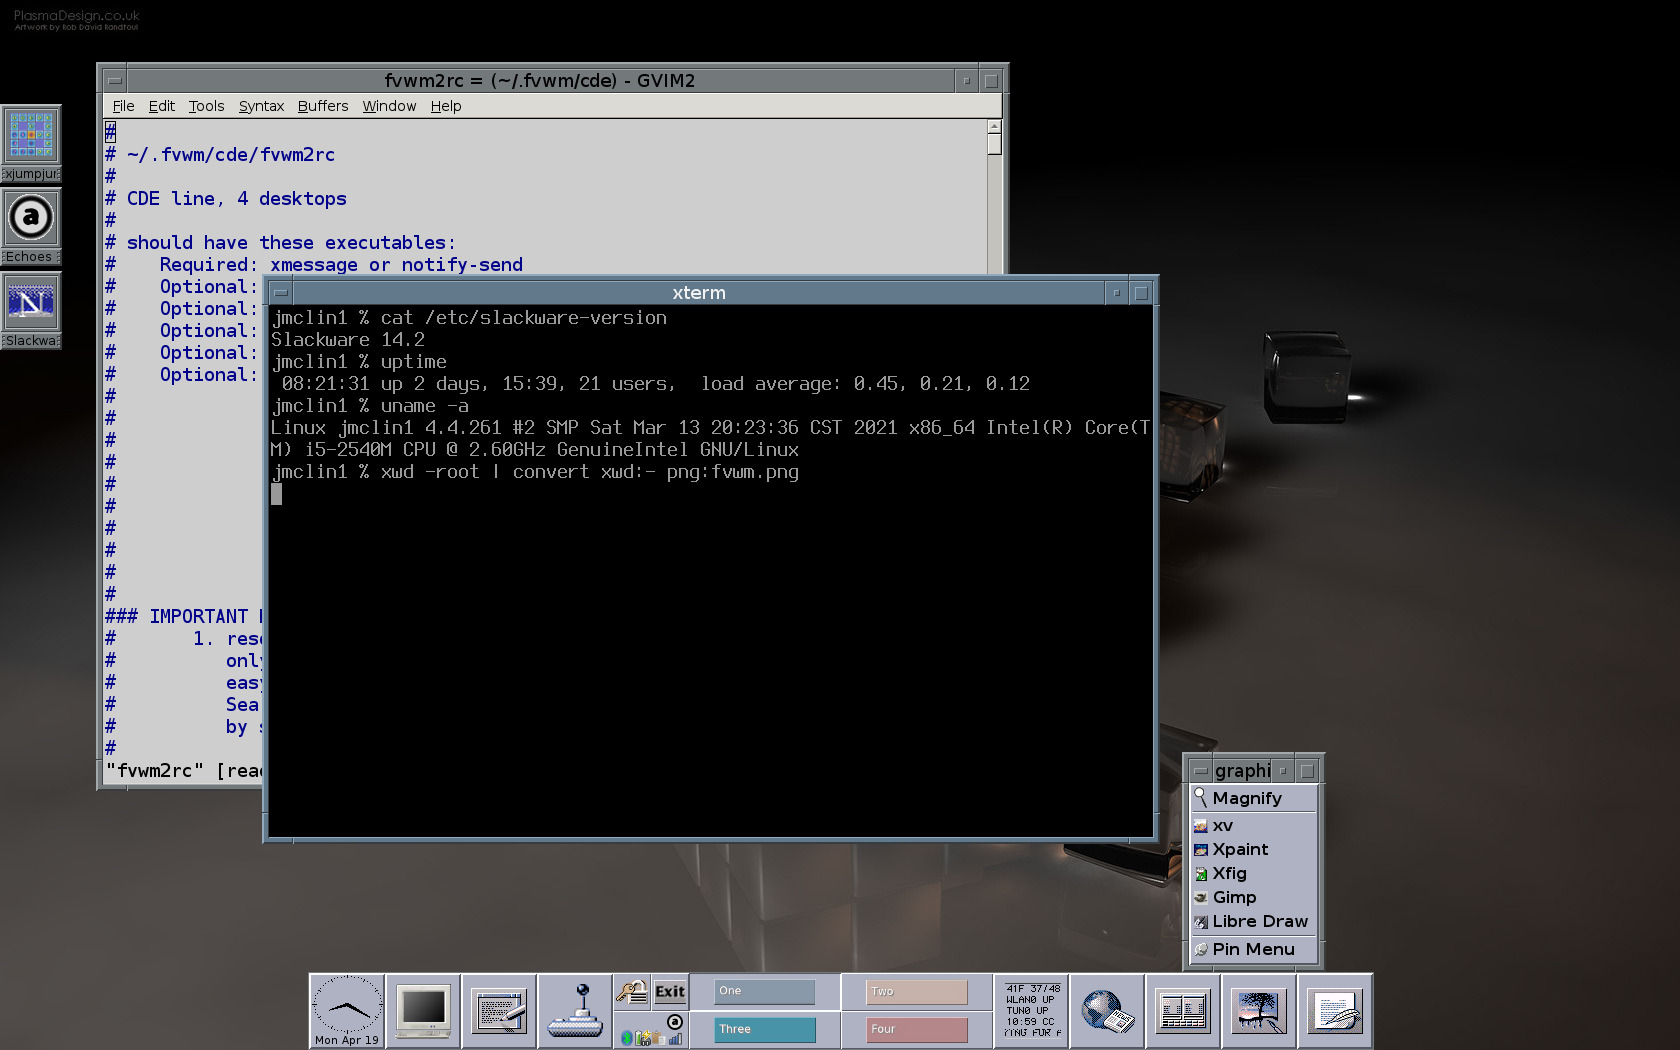Click the network signal bars tray icon
Image resolution: width=1680 pixels, height=1050 pixels.
675,1038
